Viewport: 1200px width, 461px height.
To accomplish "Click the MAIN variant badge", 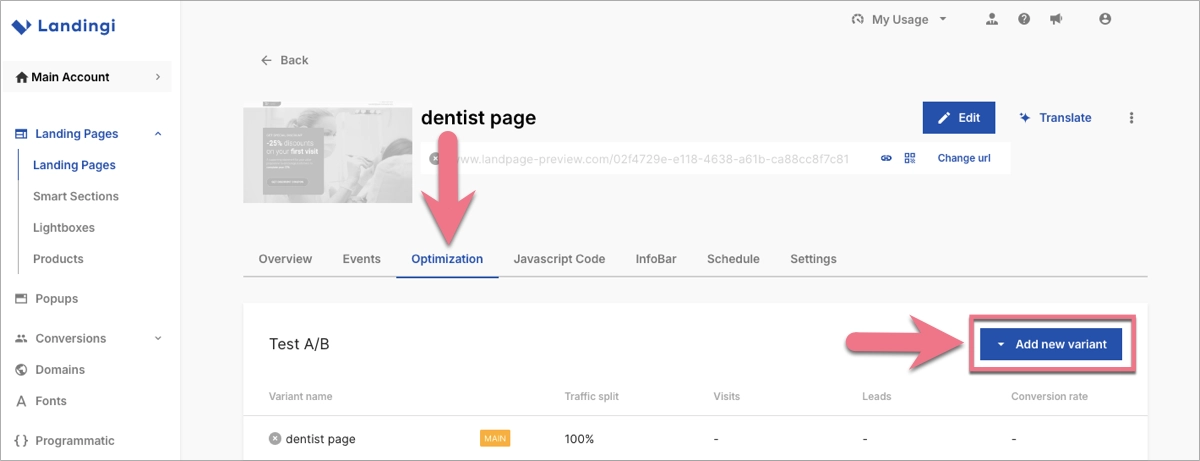I will pos(495,438).
